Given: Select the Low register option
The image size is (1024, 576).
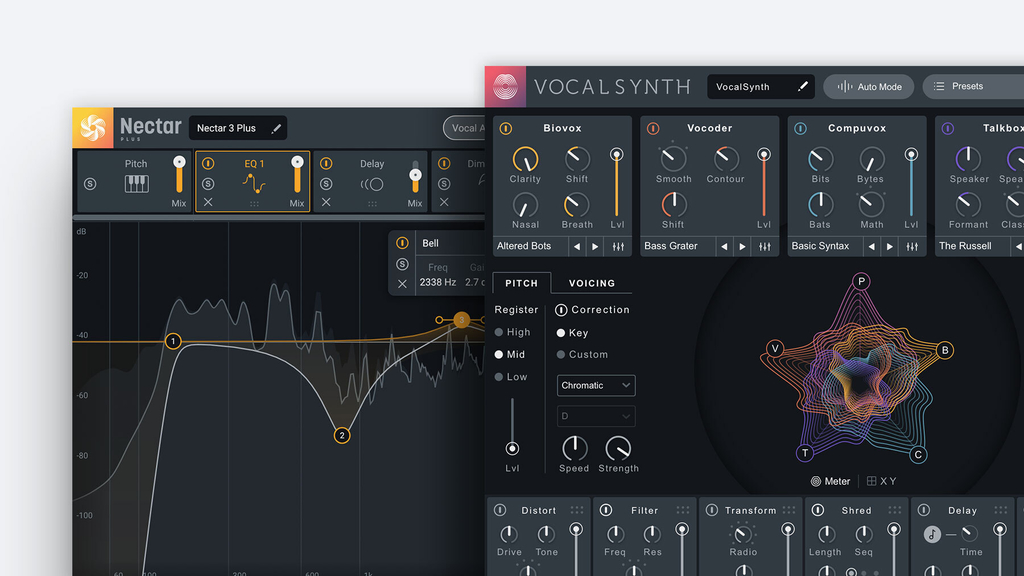Looking at the screenshot, I should (511, 377).
